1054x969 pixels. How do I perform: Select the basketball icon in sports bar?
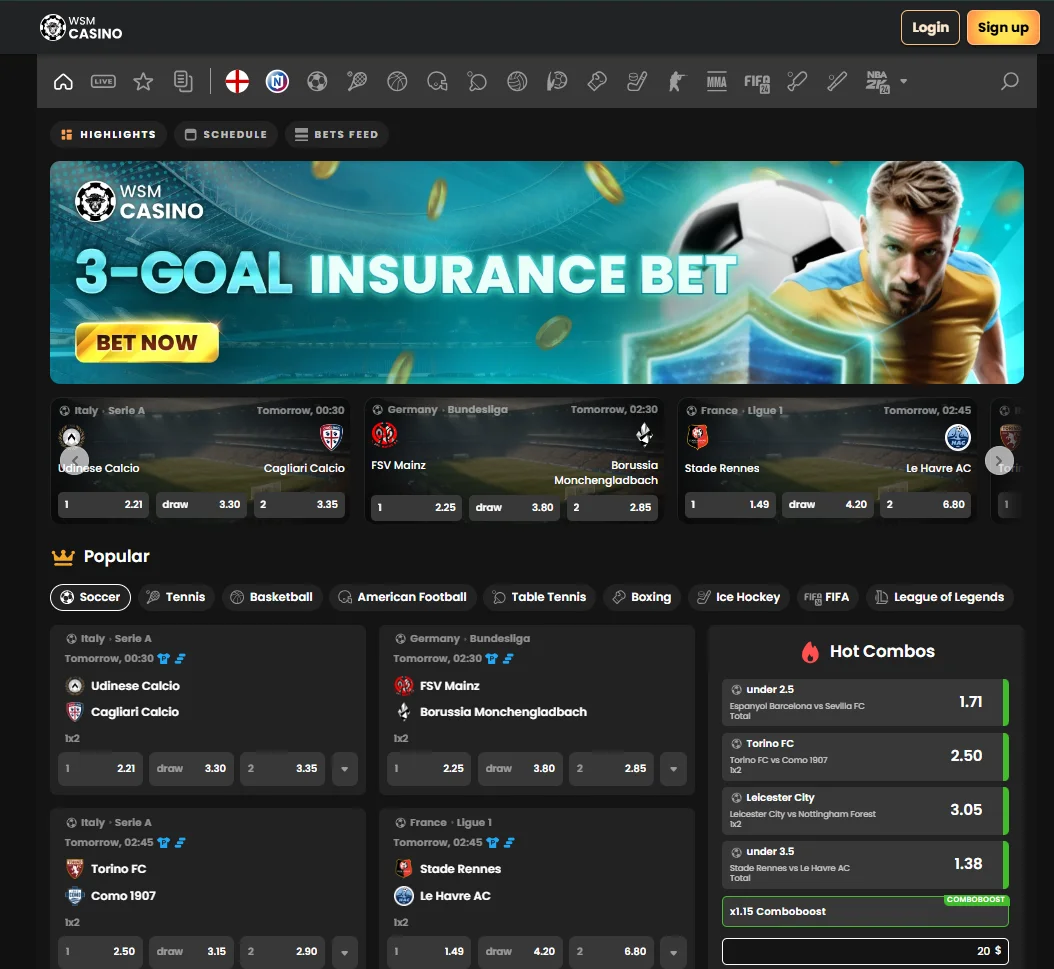coord(397,82)
